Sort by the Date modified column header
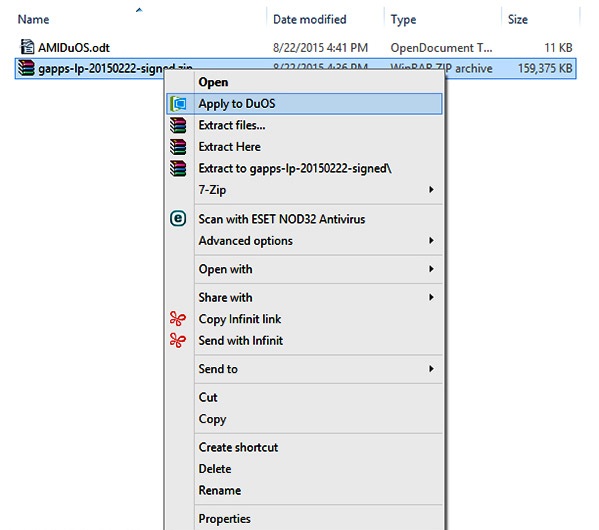 (310, 19)
